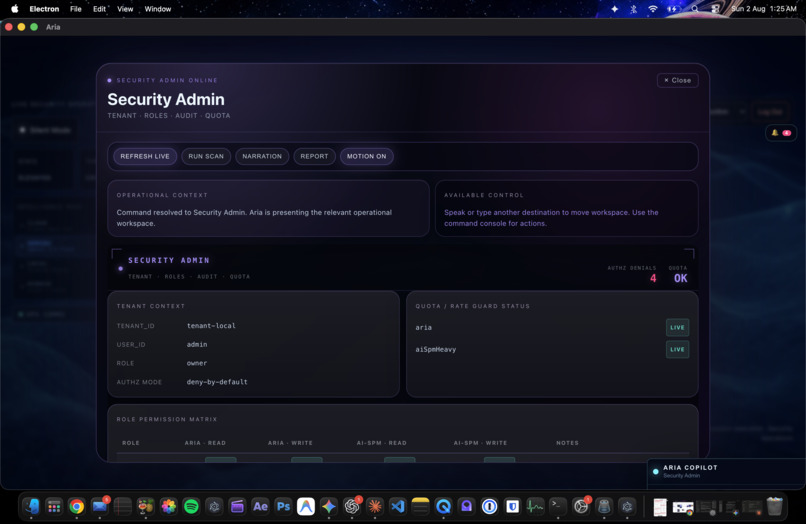The width and height of the screenshot is (806, 524).
Task: Click the RUN SCAN button
Action: 206,156
